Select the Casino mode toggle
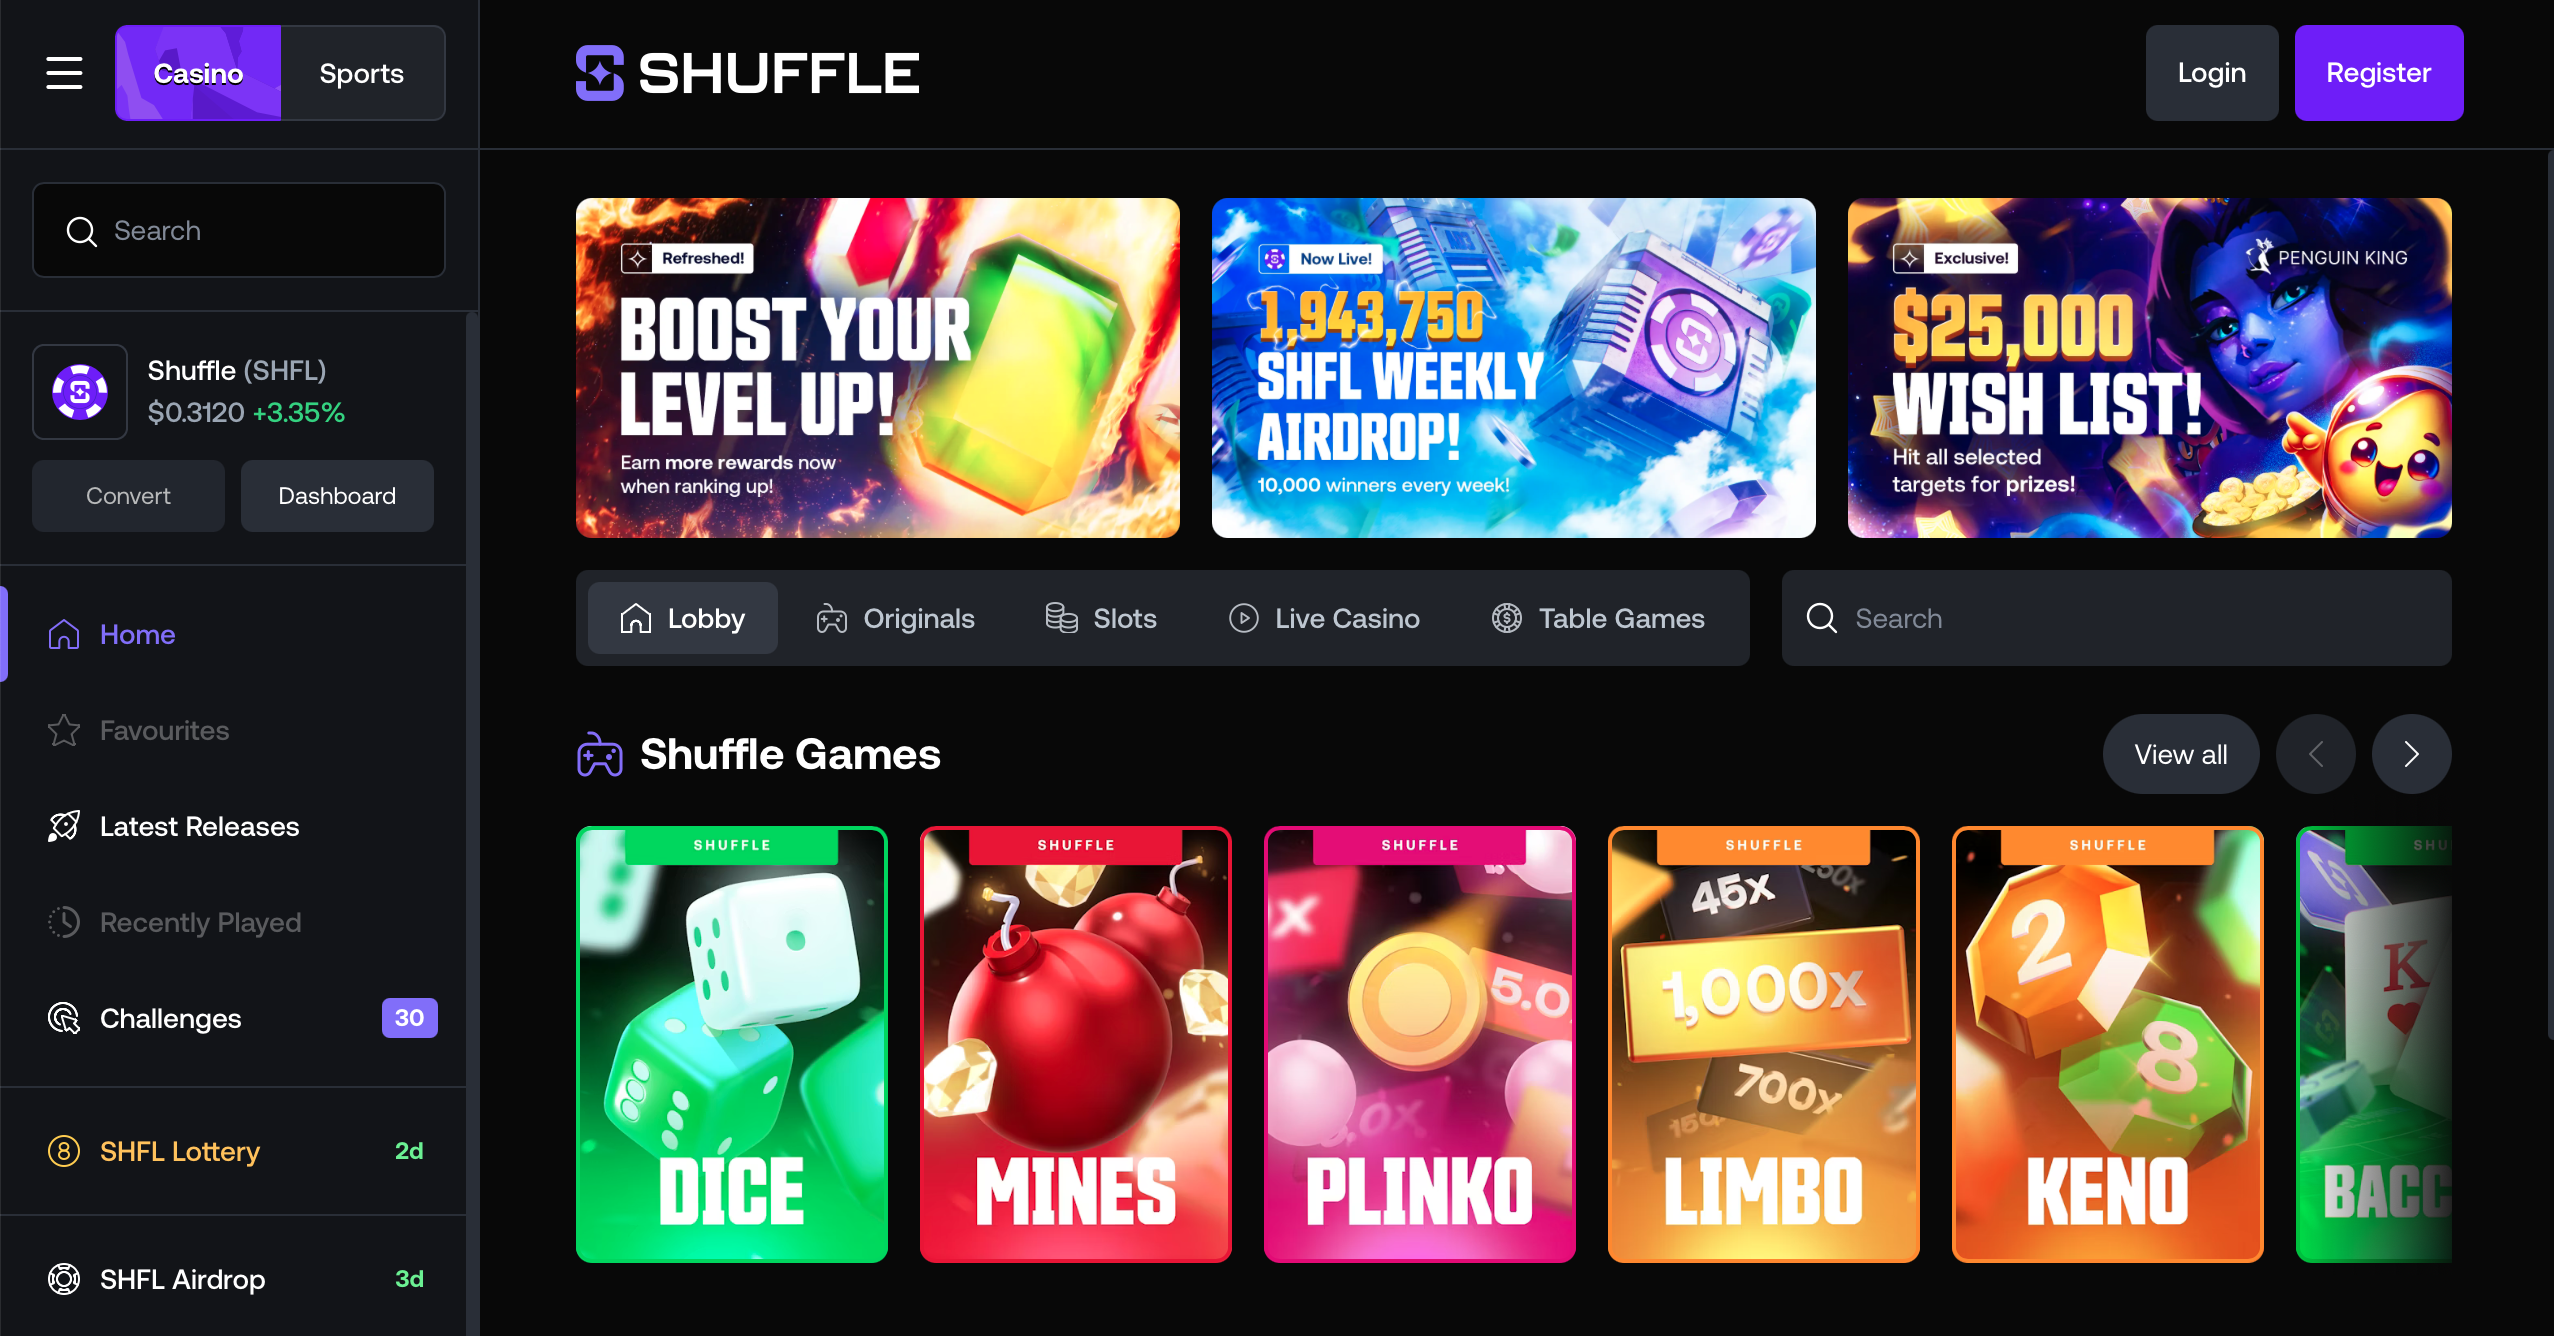Screen dimensions: 2554x1336 pos(198,73)
